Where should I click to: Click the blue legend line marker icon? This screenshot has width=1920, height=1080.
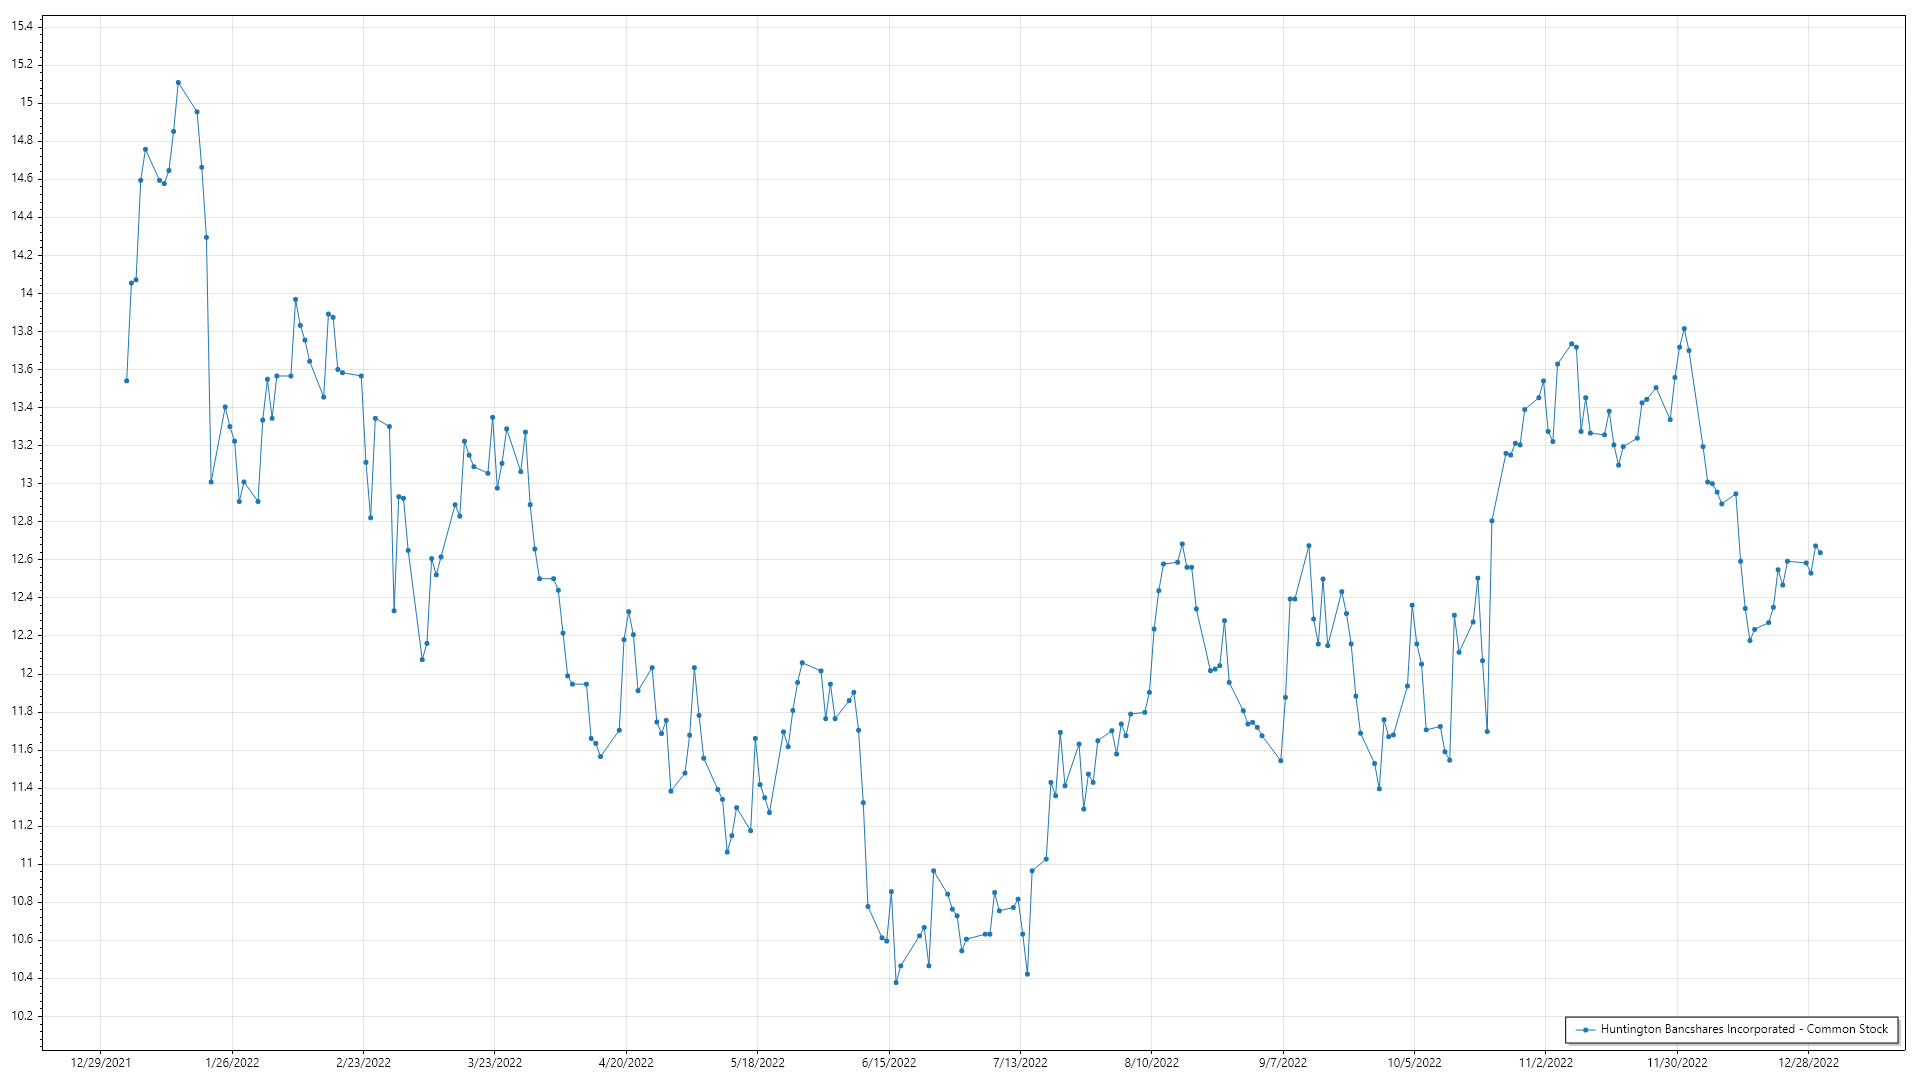click(x=1585, y=1029)
